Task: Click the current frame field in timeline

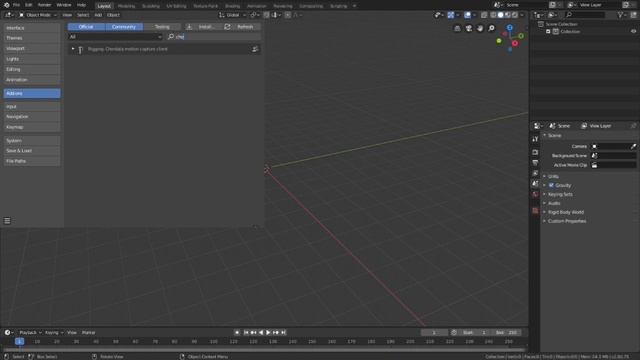Action: pos(434,333)
